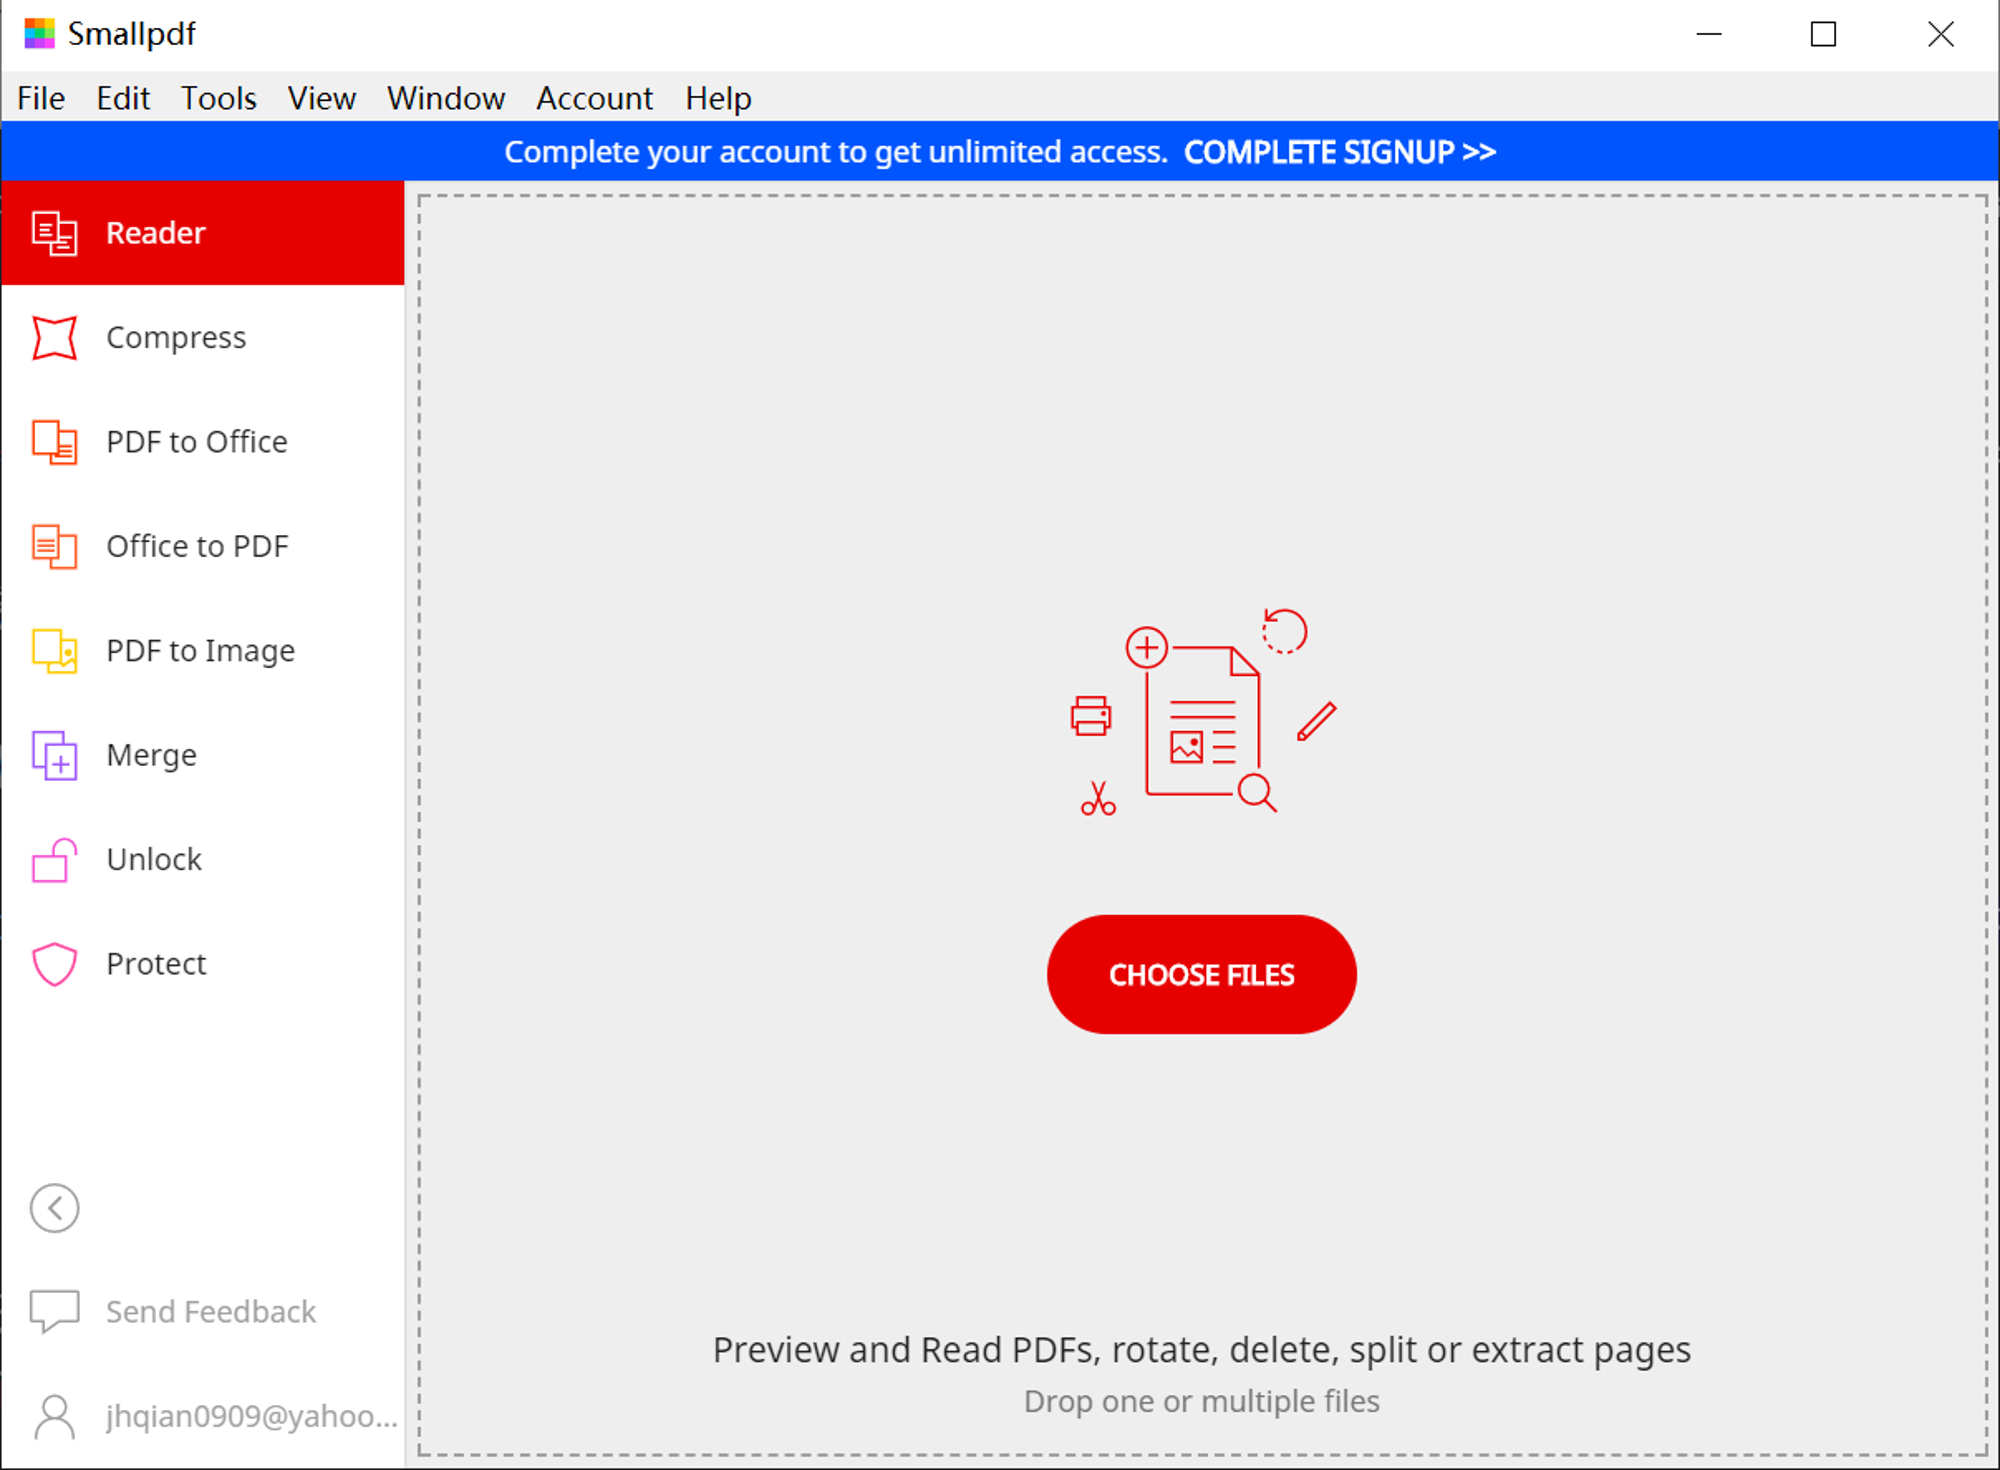Select the PDF to Image label
This screenshot has height=1470, width=2000.
201,651
